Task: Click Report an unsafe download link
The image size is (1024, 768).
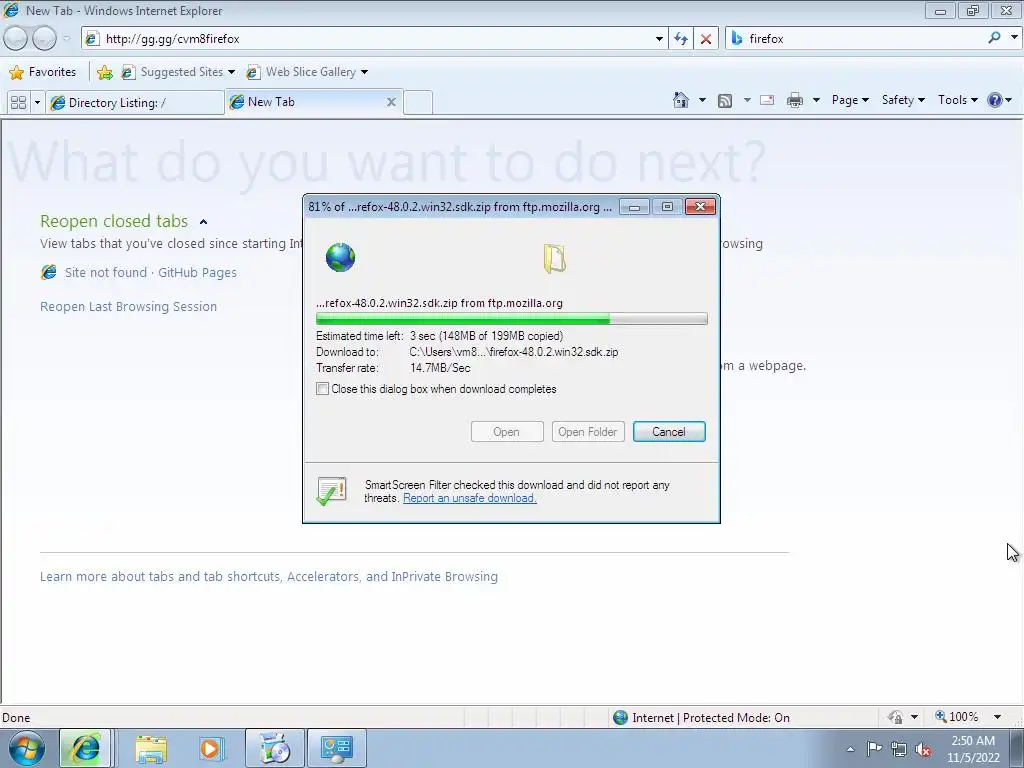Action: [x=470, y=498]
